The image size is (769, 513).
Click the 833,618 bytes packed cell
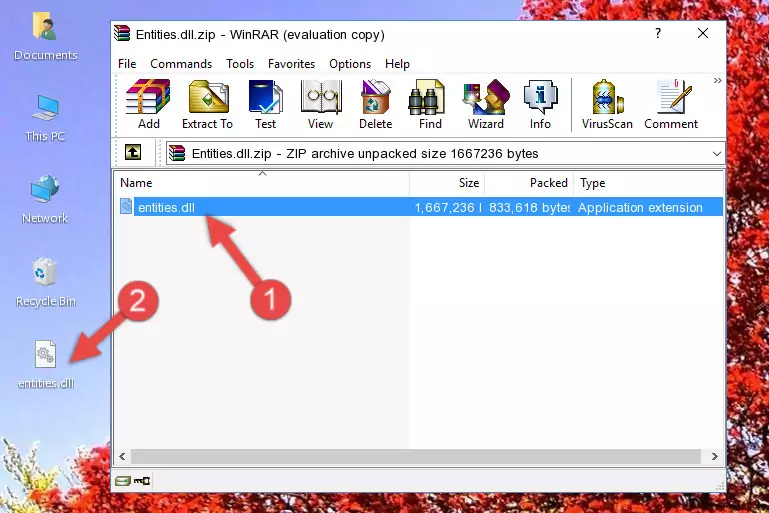[529, 207]
